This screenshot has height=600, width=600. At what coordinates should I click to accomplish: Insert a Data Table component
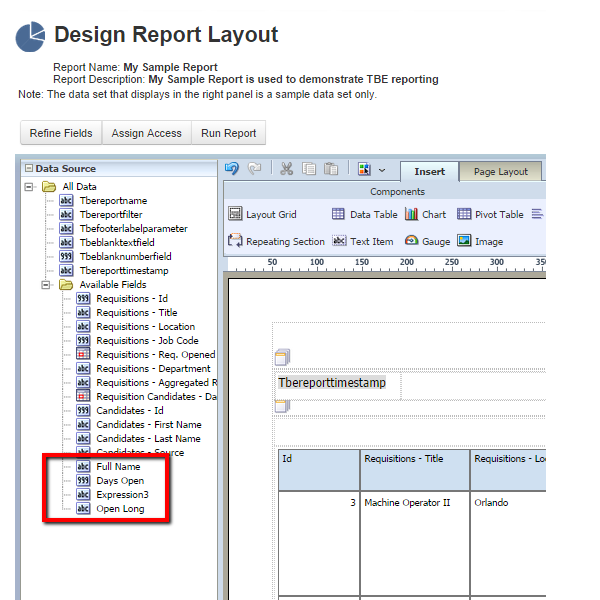coord(365,214)
